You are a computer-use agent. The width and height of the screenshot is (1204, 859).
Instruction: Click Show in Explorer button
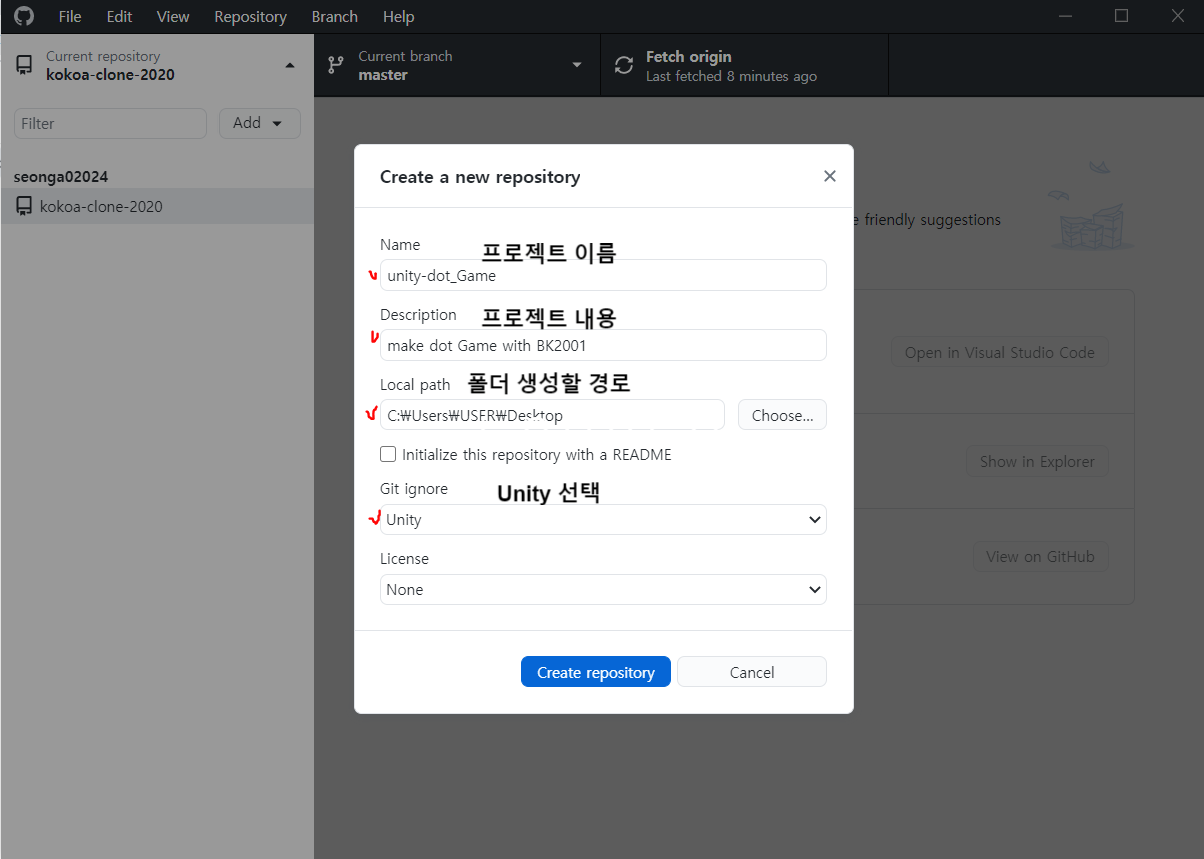(1037, 462)
